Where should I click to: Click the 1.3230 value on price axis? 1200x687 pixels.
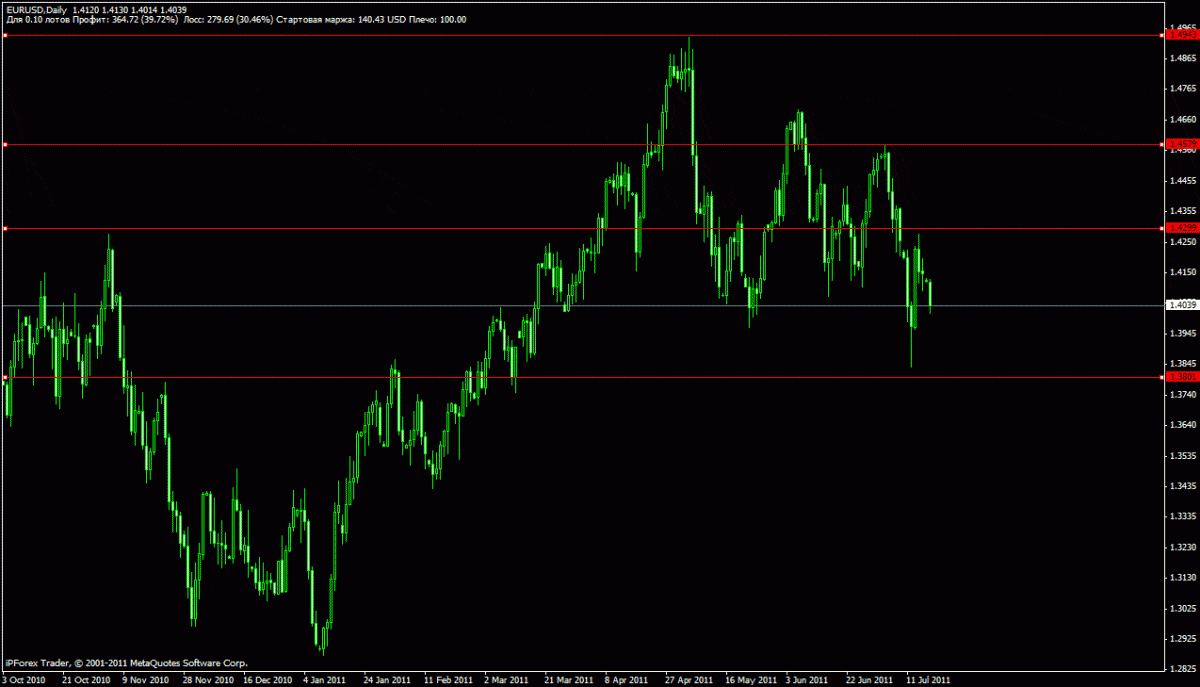[x=1181, y=548]
